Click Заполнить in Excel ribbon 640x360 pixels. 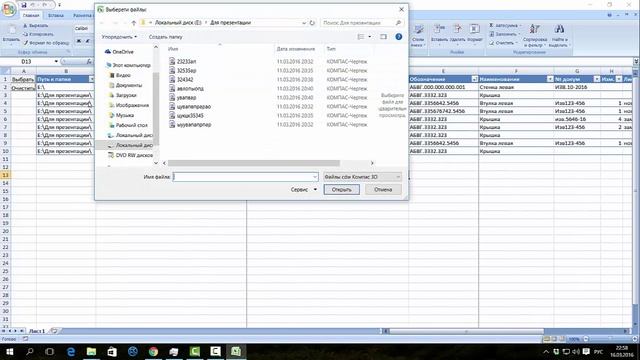tap(504, 34)
